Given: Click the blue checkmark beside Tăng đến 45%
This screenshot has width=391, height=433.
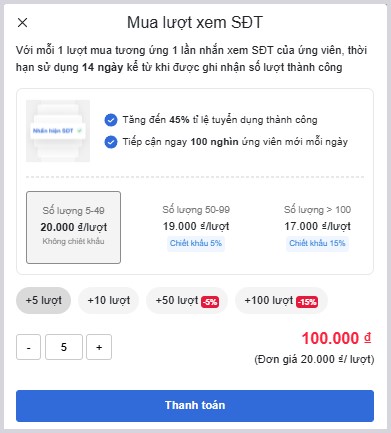Looking at the screenshot, I should pos(111,120).
